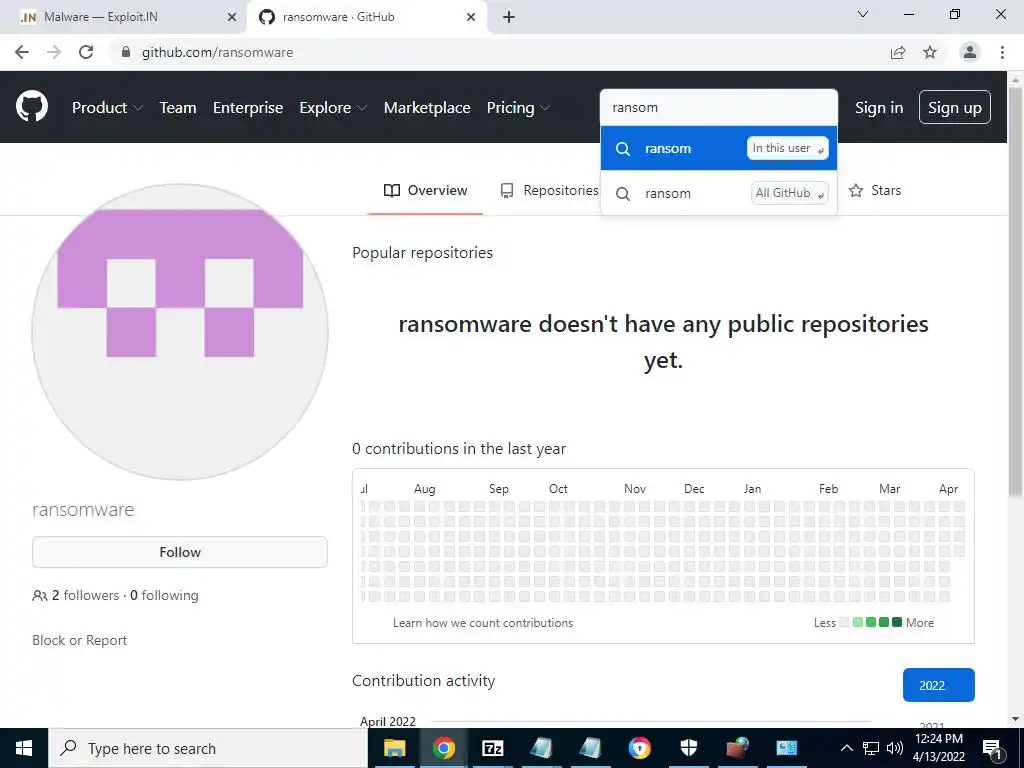
Task: Click the taskbar clock and date
Action: click(939, 748)
